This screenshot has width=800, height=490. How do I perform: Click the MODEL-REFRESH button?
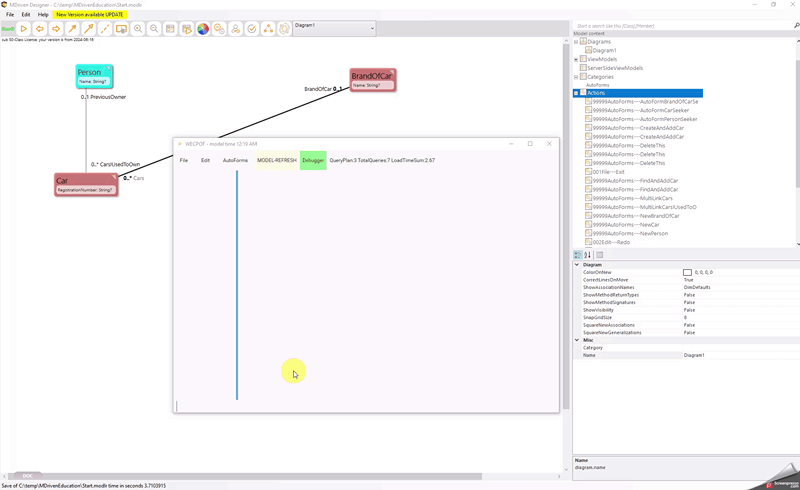coord(276,160)
